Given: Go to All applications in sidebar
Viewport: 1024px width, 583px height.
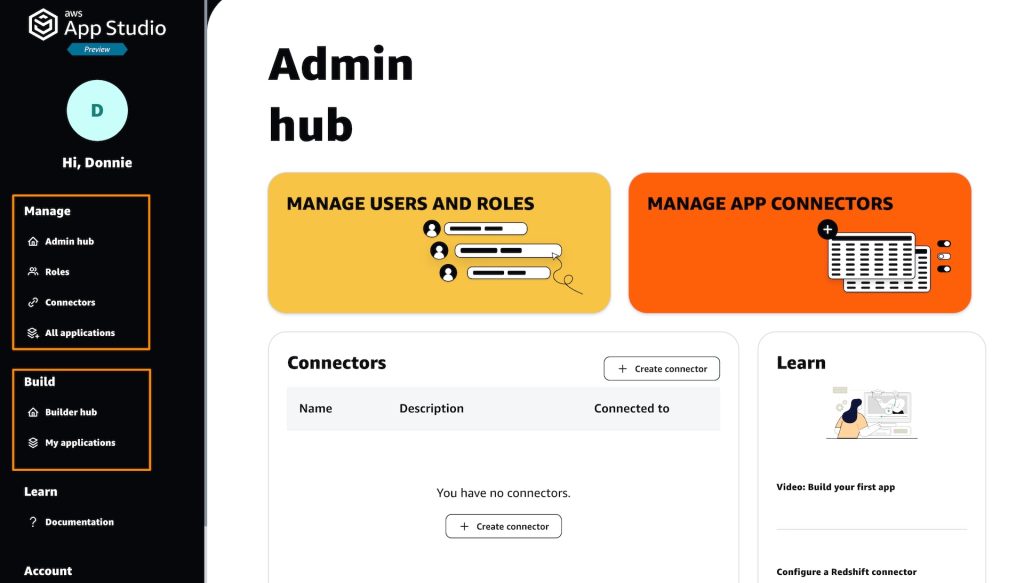Looking at the screenshot, I should point(80,333).
